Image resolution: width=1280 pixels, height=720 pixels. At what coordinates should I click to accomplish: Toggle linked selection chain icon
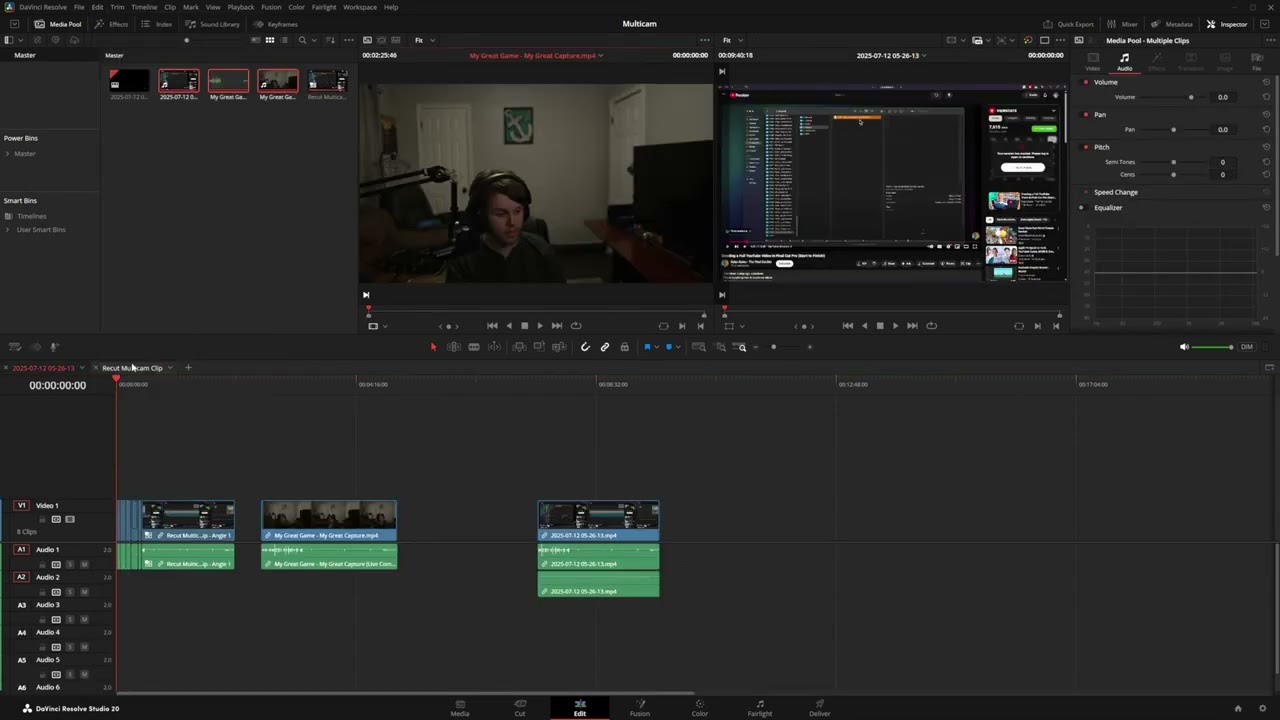605,347
